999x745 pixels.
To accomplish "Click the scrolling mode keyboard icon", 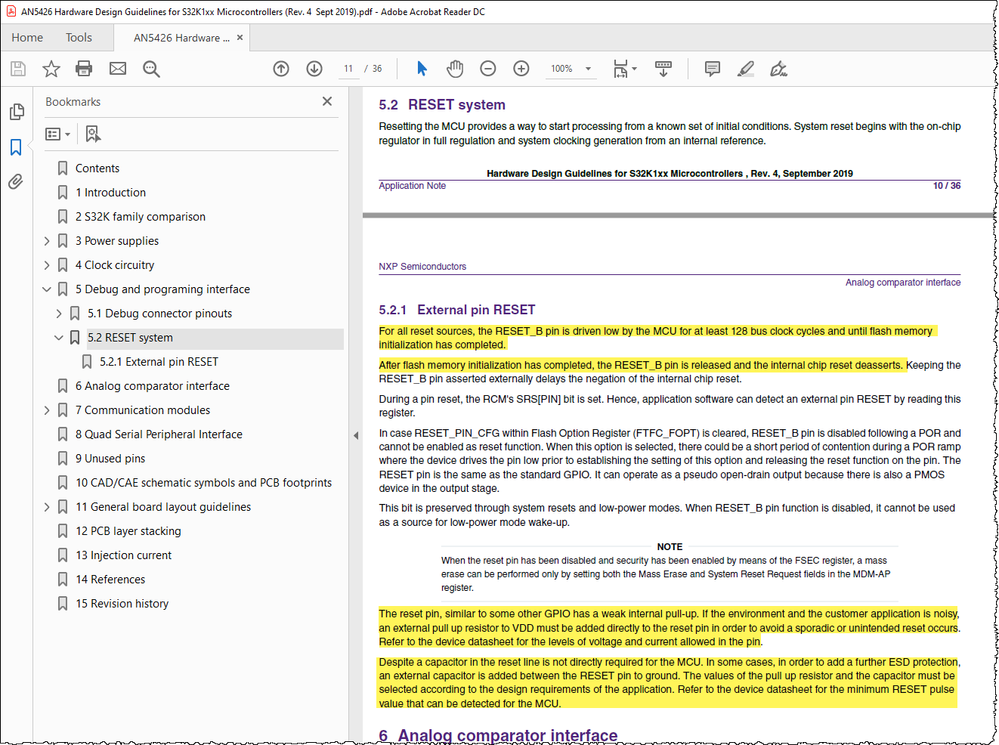I will click(663, 69).
